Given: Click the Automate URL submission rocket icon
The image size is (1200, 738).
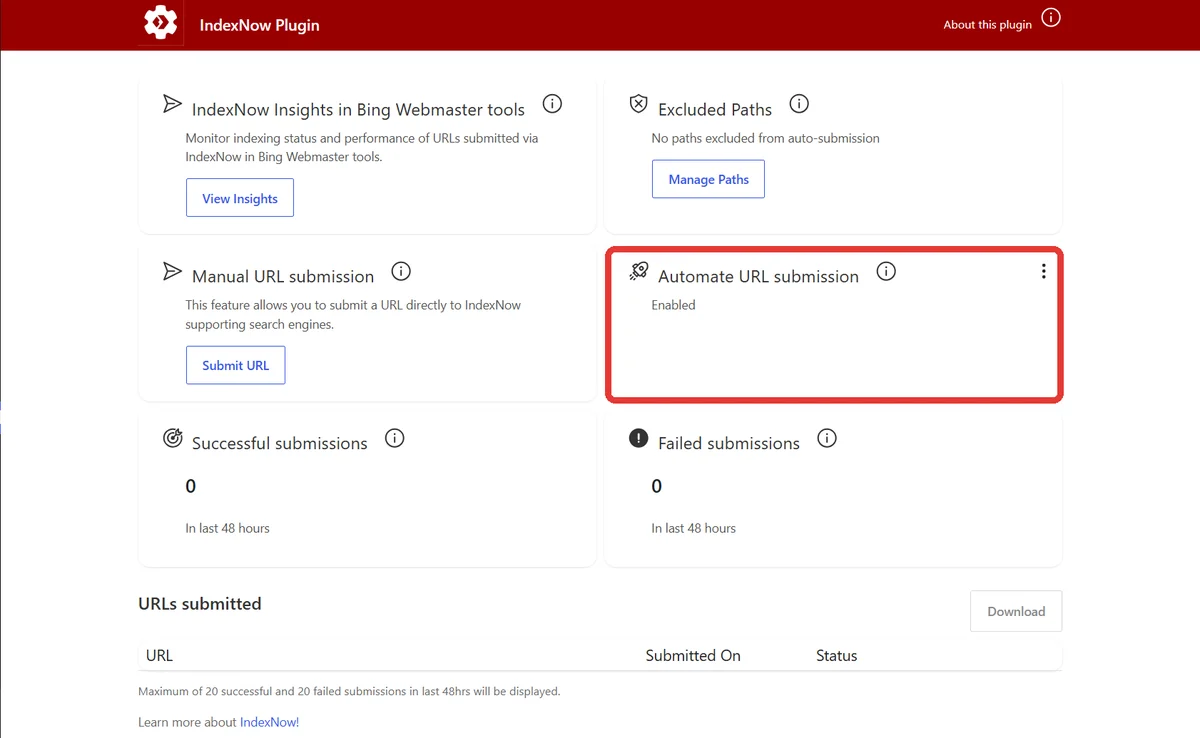Looking at the screenshot, I should pos(638,271).
